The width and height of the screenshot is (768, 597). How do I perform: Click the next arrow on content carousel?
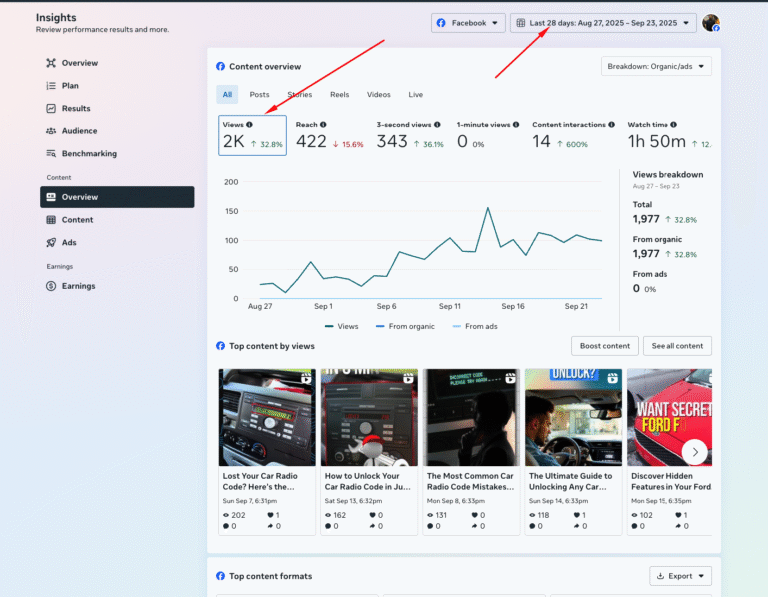pos(695,452)
